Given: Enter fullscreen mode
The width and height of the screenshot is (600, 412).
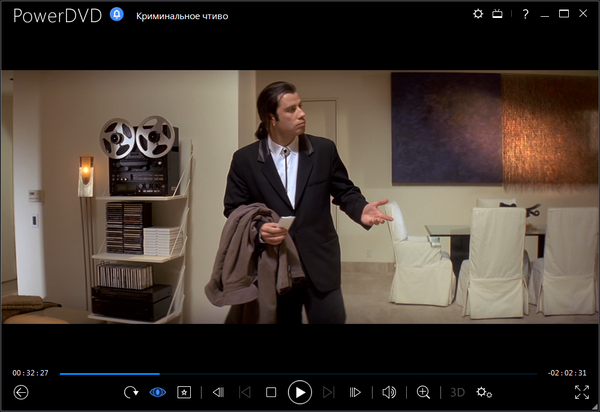Looking at the screenshot, I should coord(582,392).
